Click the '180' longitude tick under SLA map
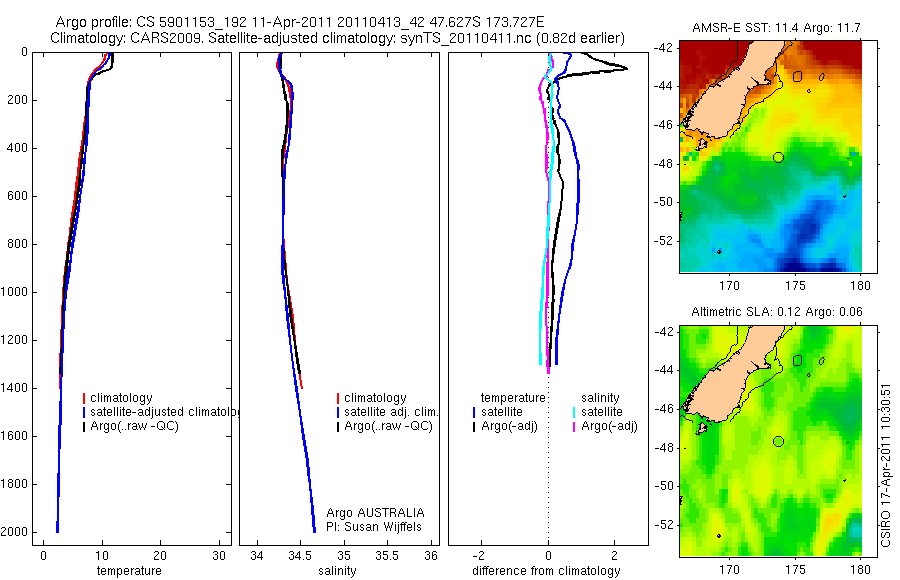This screenshot has height=580, width=900. [x=860, y=570]
